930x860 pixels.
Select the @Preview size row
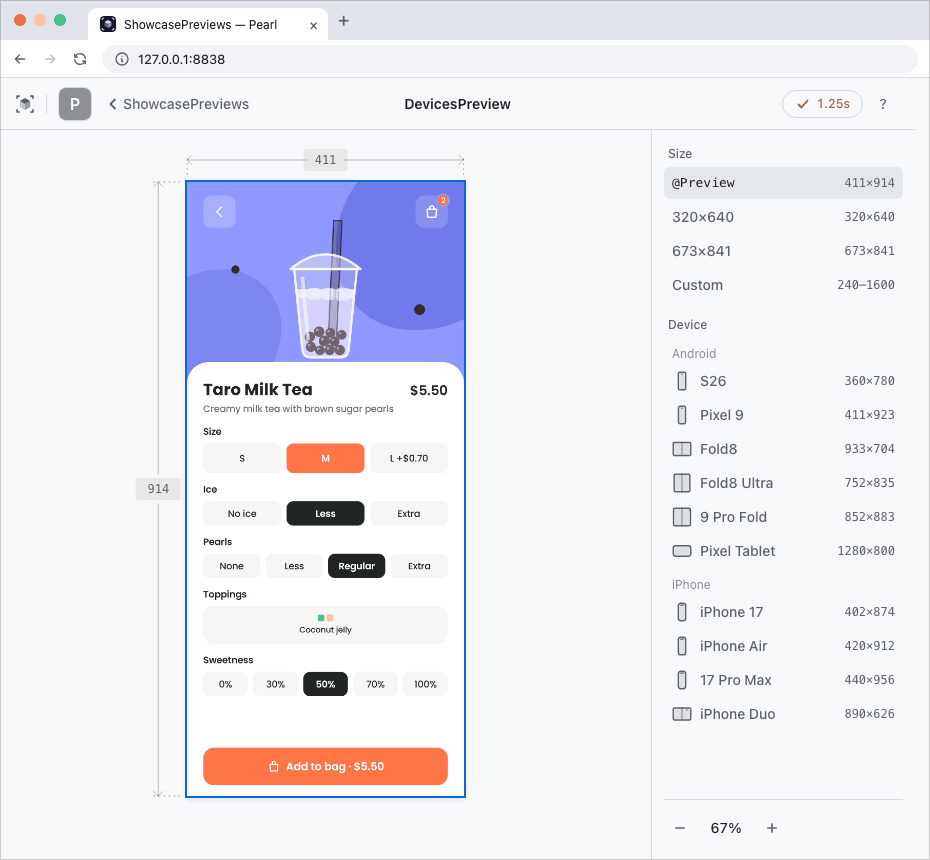783,183
